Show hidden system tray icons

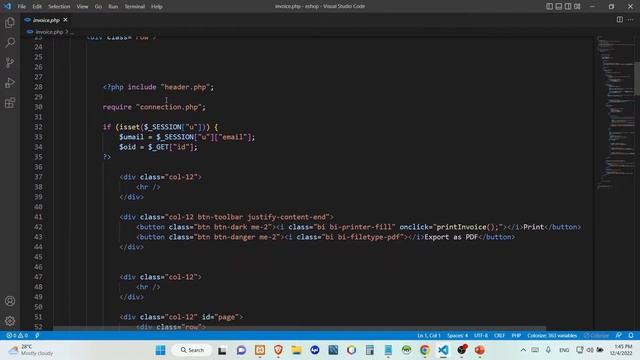click(523, 350)
